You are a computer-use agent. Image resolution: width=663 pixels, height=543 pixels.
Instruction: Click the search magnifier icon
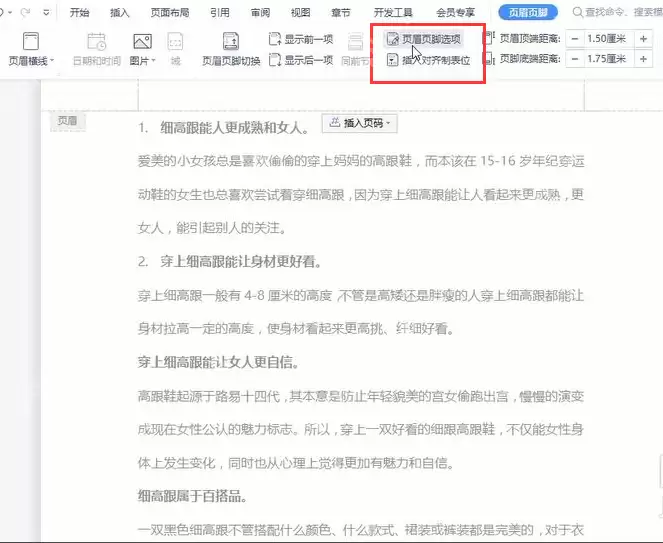[x=578, y=12]
